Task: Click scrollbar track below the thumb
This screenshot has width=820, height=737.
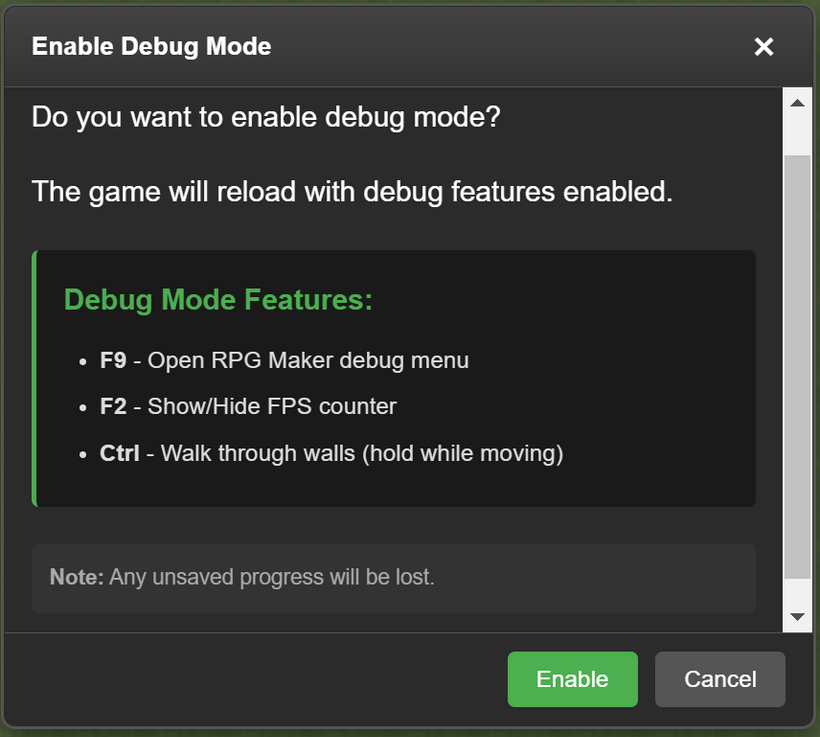Action: (x=797, y=592)
